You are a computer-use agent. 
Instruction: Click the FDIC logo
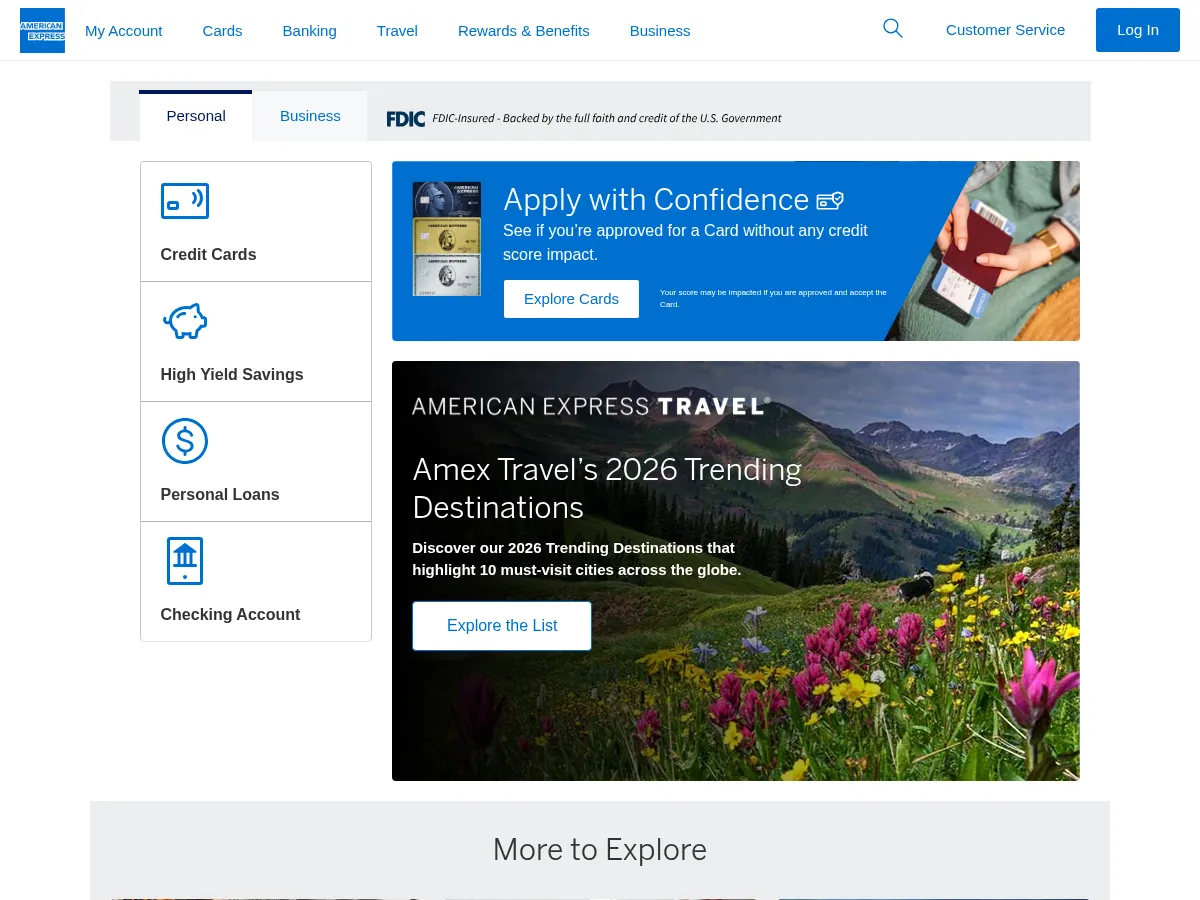(405, 118)
